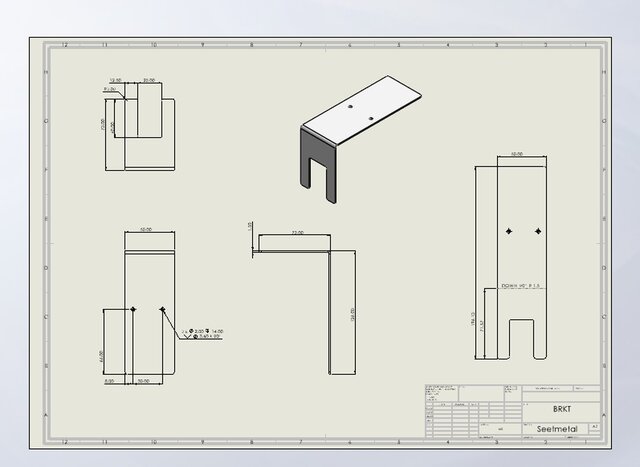Click the sheet size cell beside Seetmetal
This screenshot has height=467, width=640.
click(x=595, y=427)
